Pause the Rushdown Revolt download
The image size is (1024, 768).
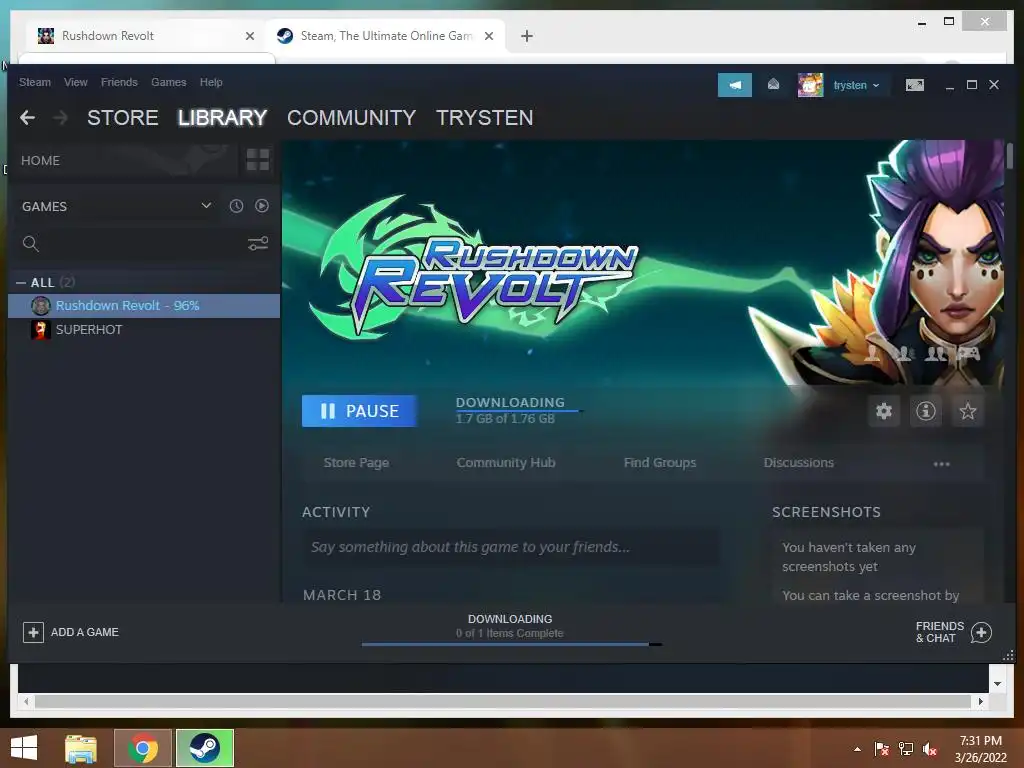359,411
